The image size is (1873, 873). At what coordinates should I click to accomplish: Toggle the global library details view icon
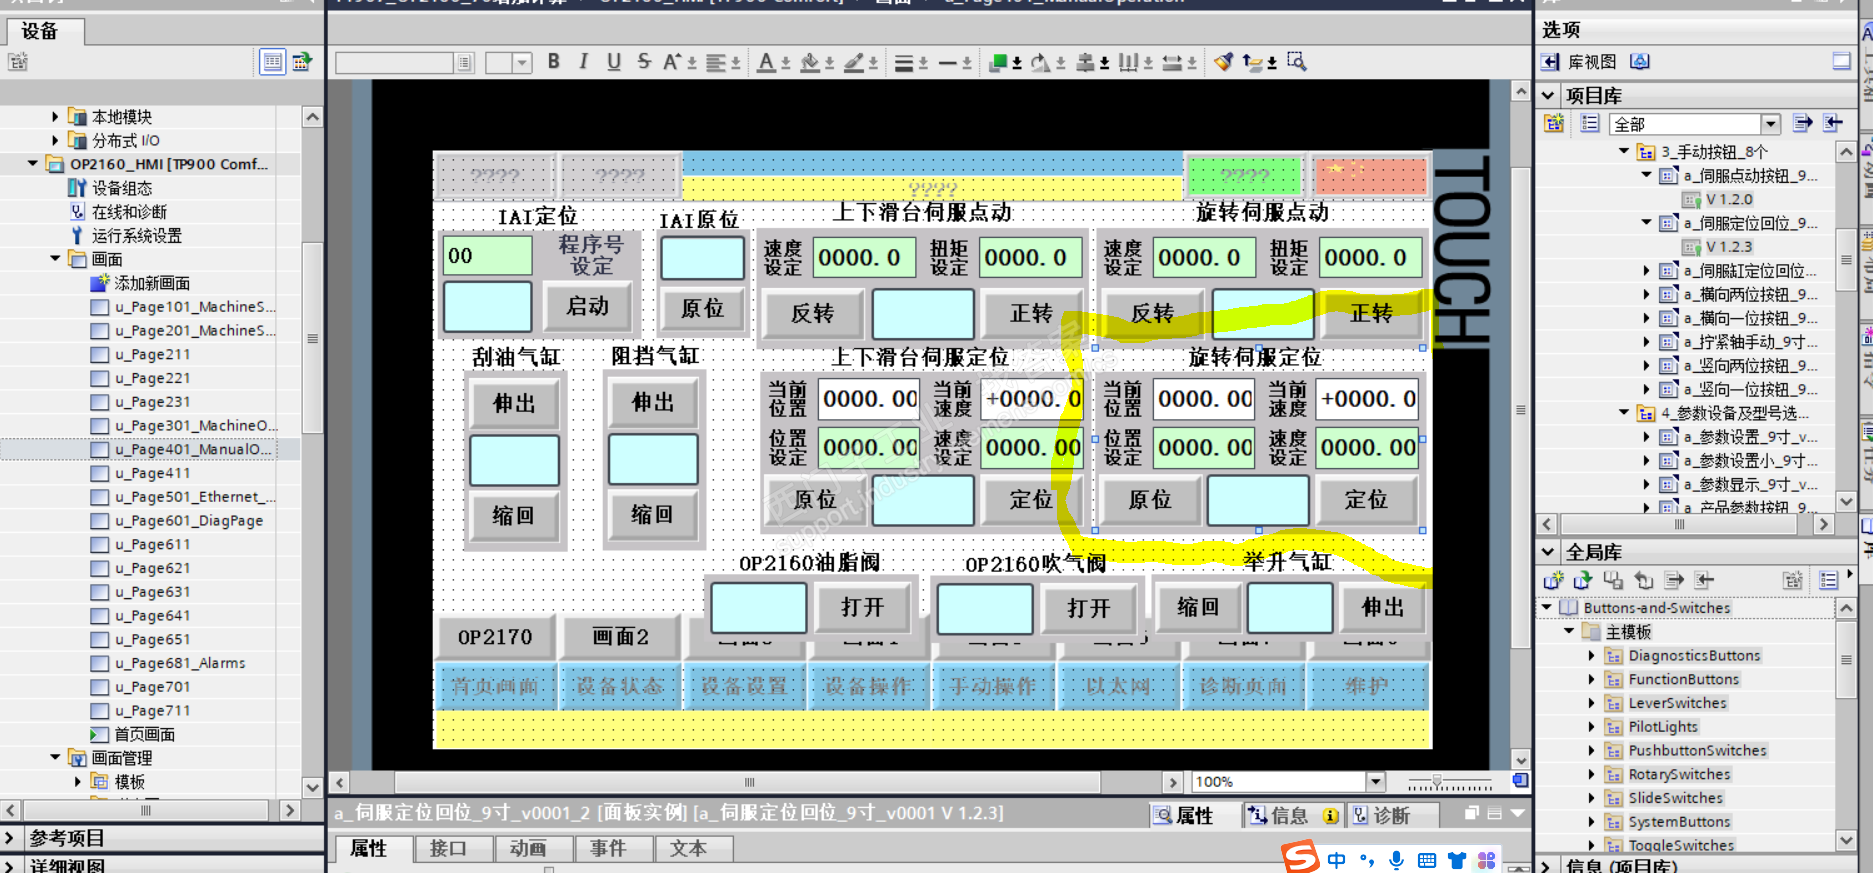tap(1829, 580)
